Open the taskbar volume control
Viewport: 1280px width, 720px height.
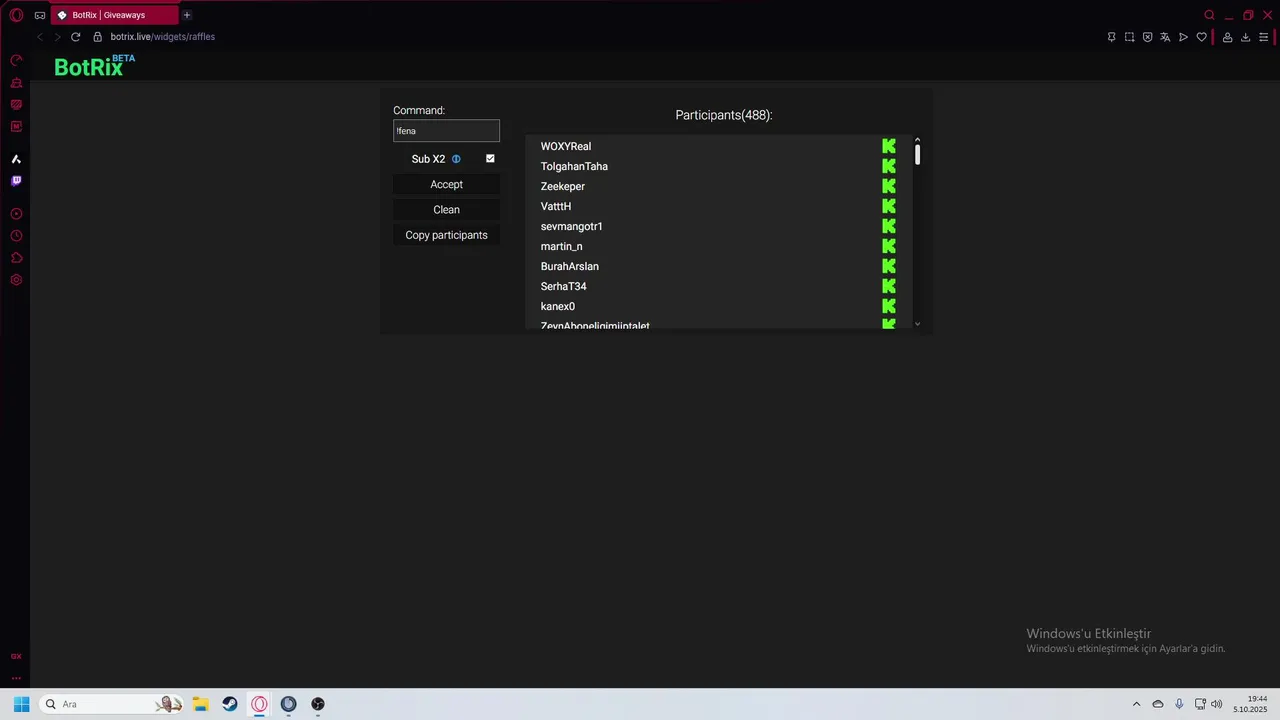click(x=1217, y=704)
